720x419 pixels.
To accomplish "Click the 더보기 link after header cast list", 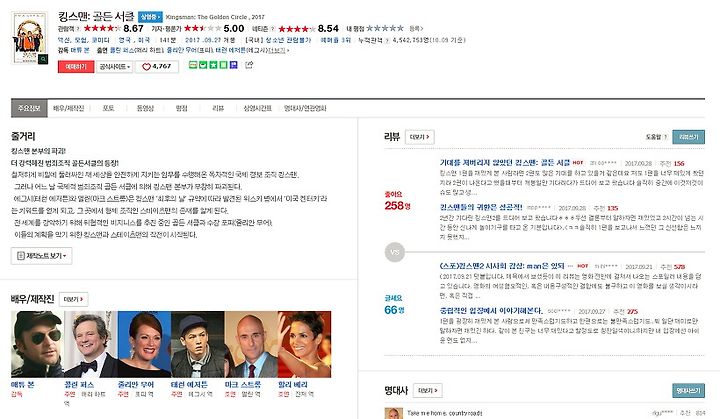I will (x=278, y=51).
